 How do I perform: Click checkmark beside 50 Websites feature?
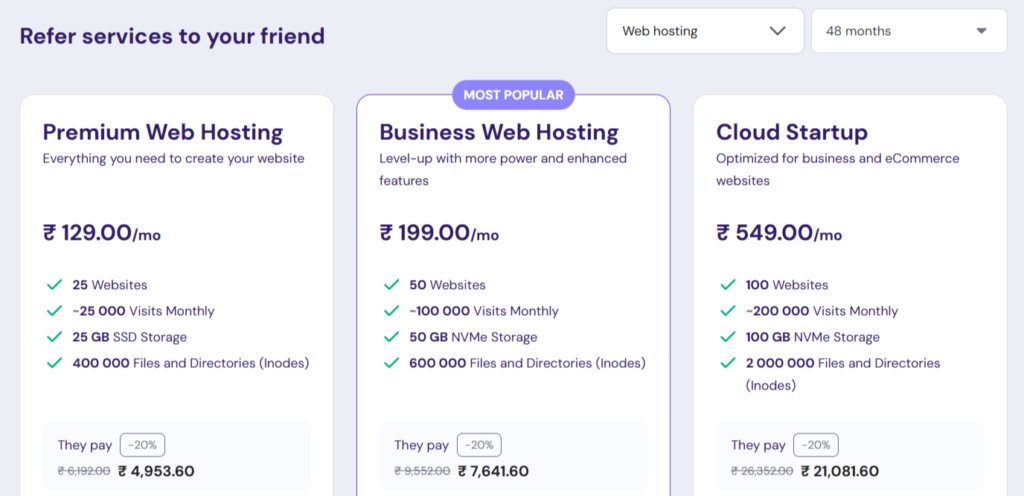pyautogui.click(x=391, y=285)
